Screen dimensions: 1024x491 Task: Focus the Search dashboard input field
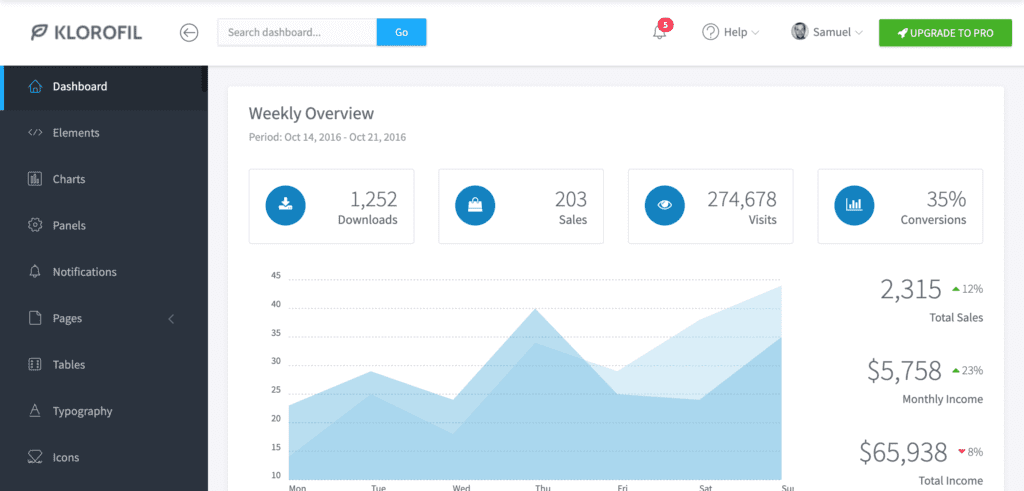point(297,32)
